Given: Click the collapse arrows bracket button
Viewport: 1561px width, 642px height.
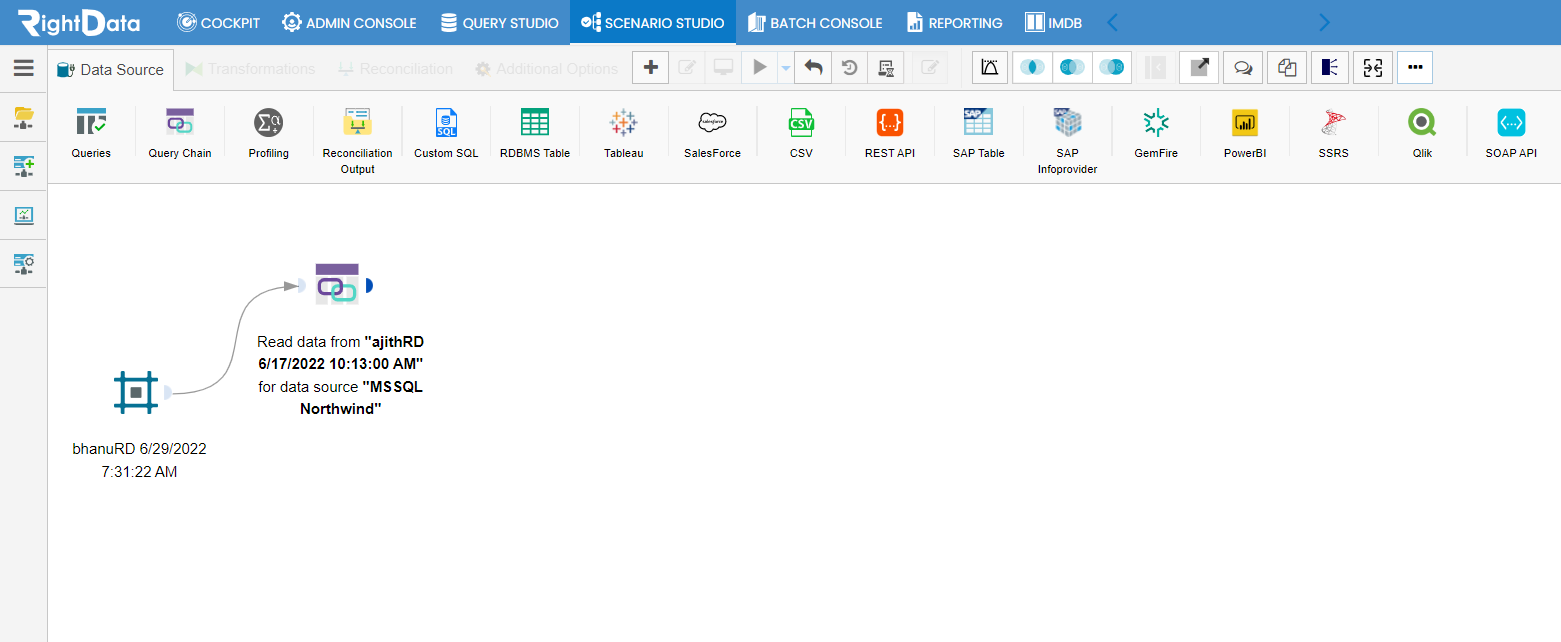Looking at the screenshot, I should click(1373, 68).
